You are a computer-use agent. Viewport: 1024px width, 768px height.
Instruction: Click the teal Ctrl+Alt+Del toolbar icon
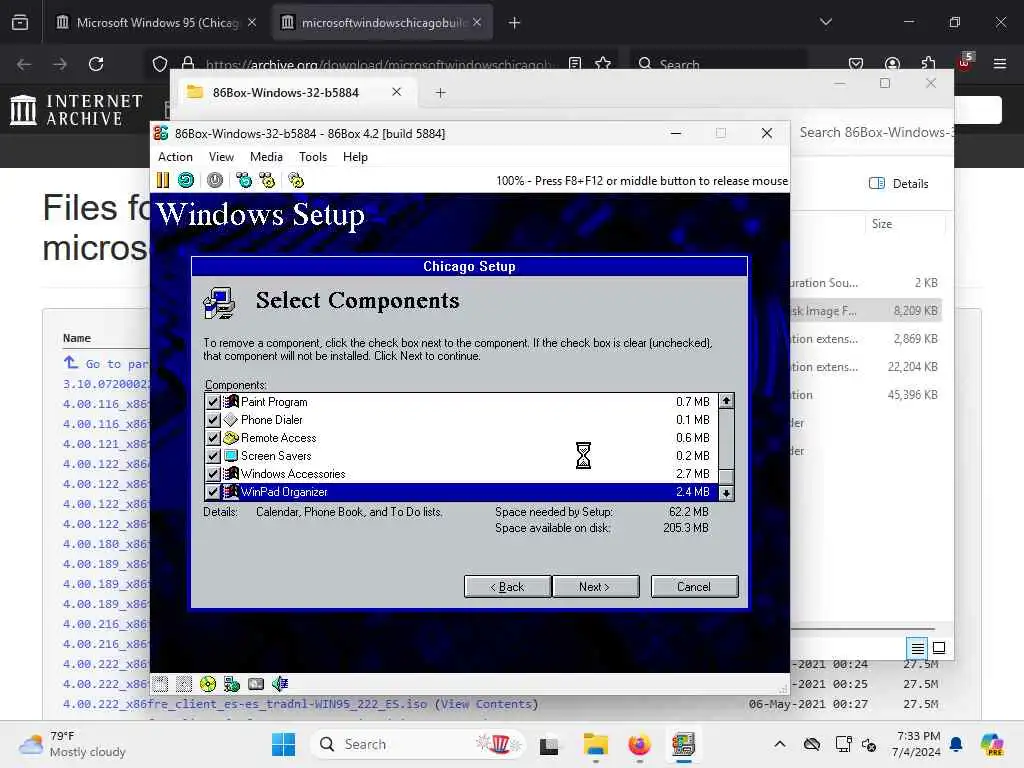(x=244, y=180)
